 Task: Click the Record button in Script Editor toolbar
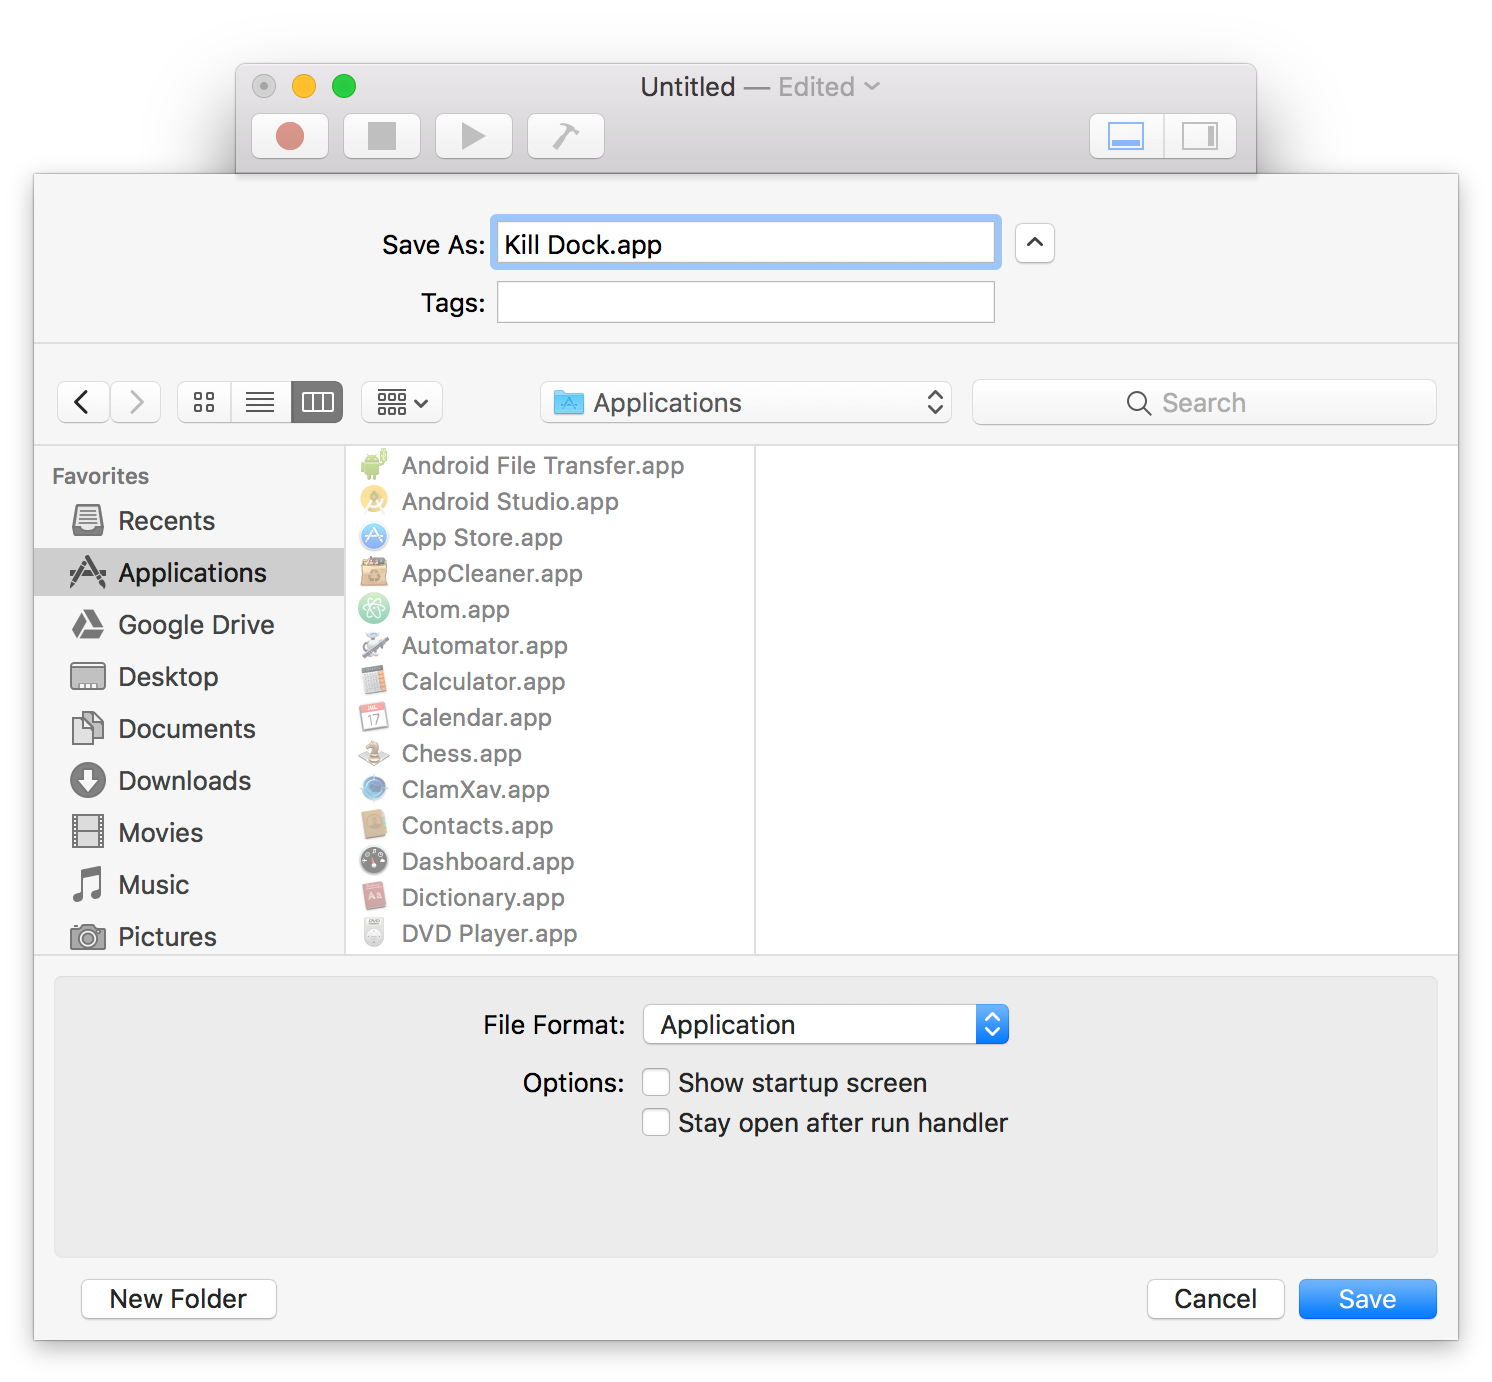pos(290,136)
